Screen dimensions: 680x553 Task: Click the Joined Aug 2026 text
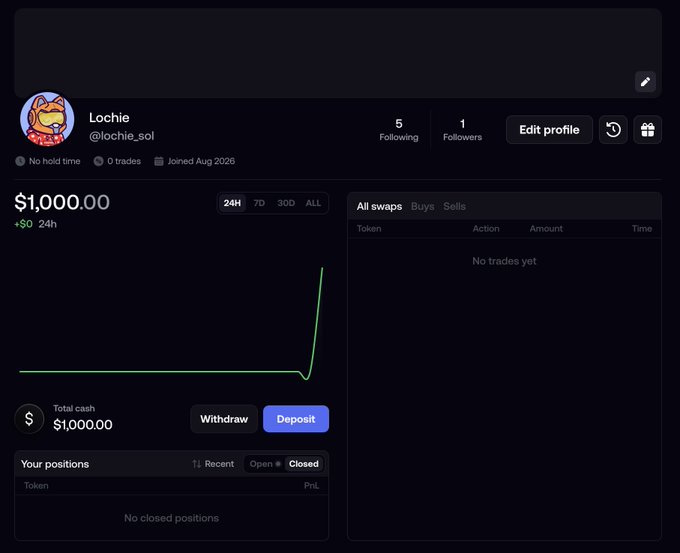[201, 161]
